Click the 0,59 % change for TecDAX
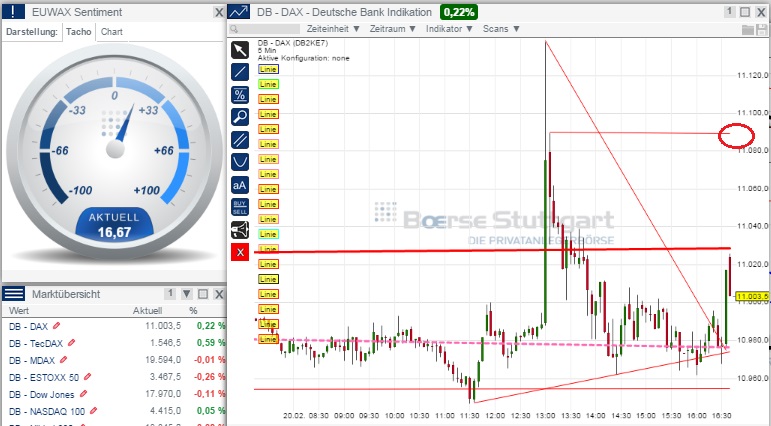Image resolution: width=771 pixels, height=426 pixels. (x=211, y=342)
